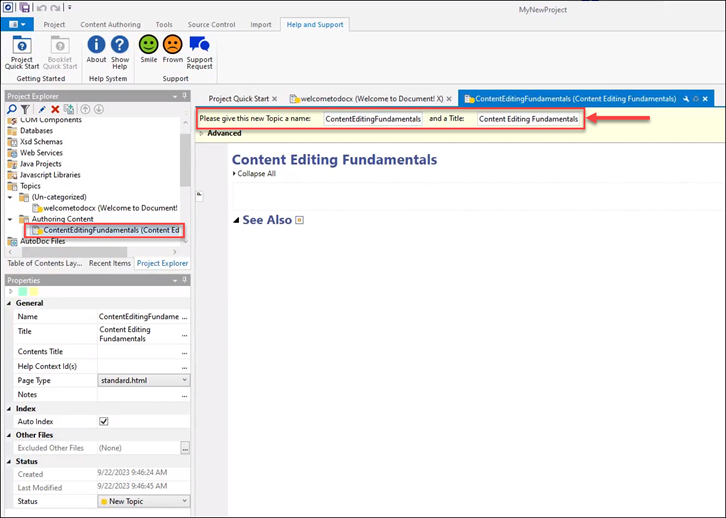Screen dimensions: 726x518
Task: Collapse the Authoring Content tree node
Action: [11, 219]
